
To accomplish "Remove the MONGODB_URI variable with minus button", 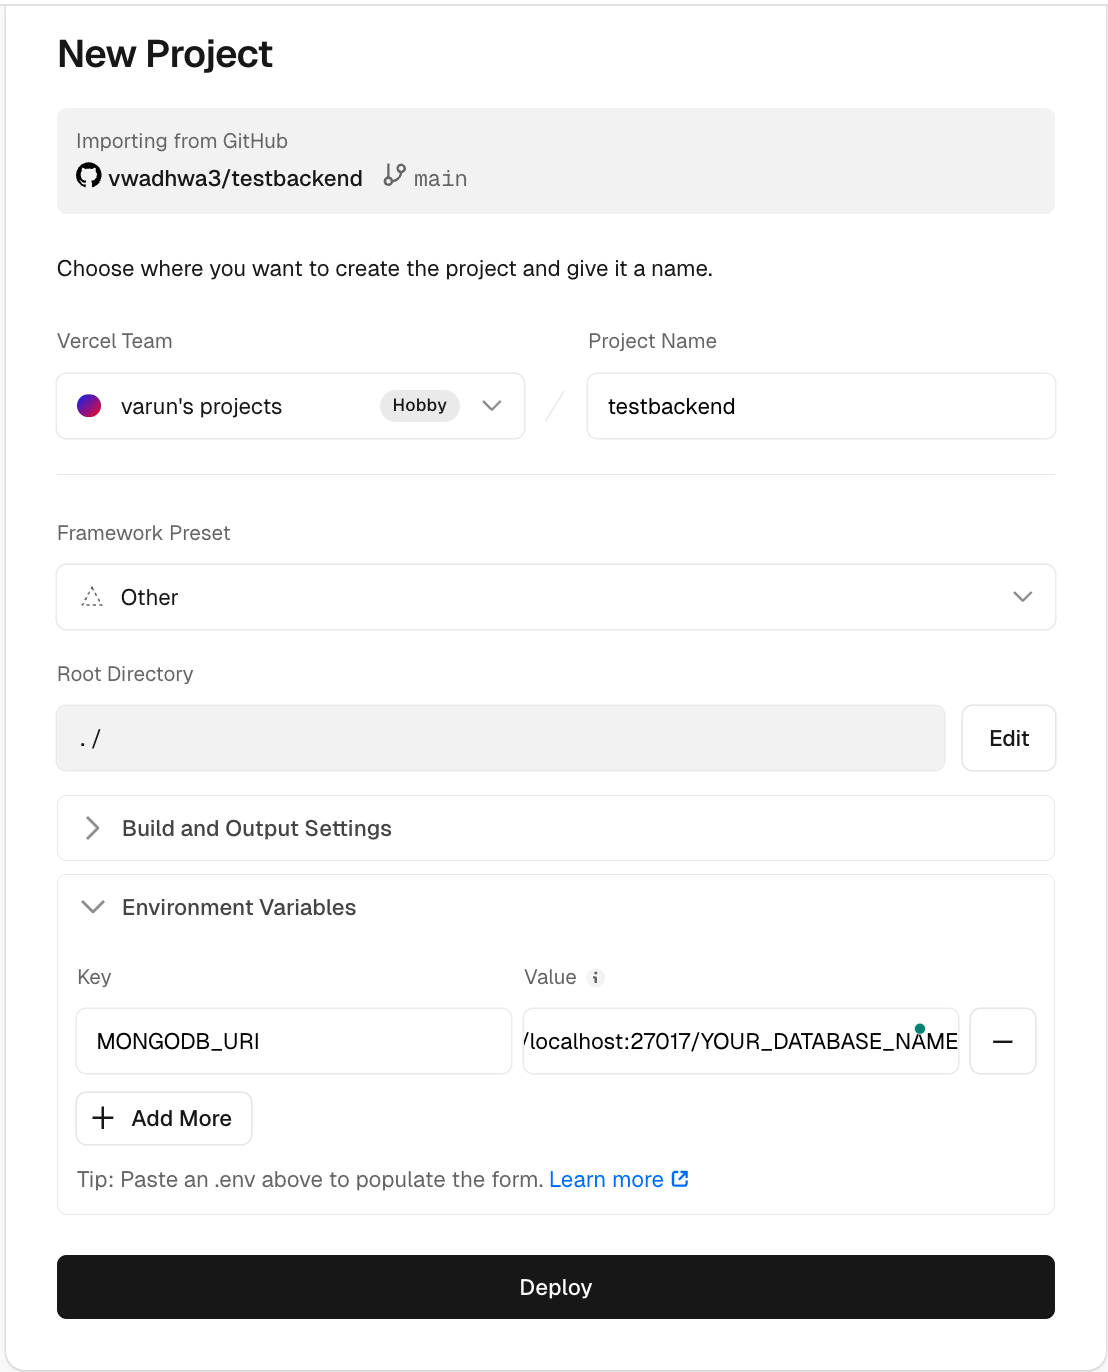I will click(x=1002, y=1041).
